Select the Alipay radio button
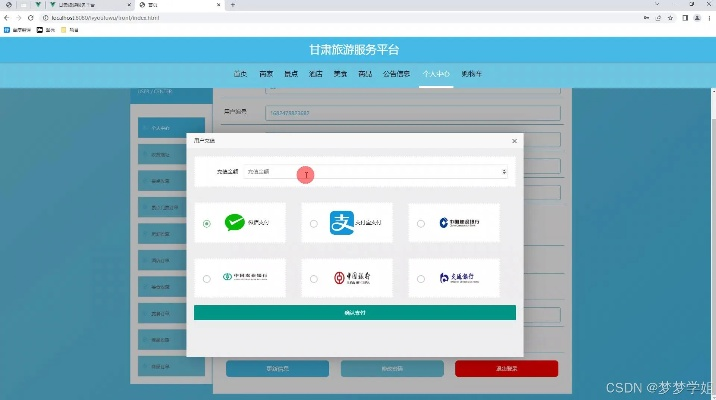This screenshot has height=400, width=716. tap(314, 224)
